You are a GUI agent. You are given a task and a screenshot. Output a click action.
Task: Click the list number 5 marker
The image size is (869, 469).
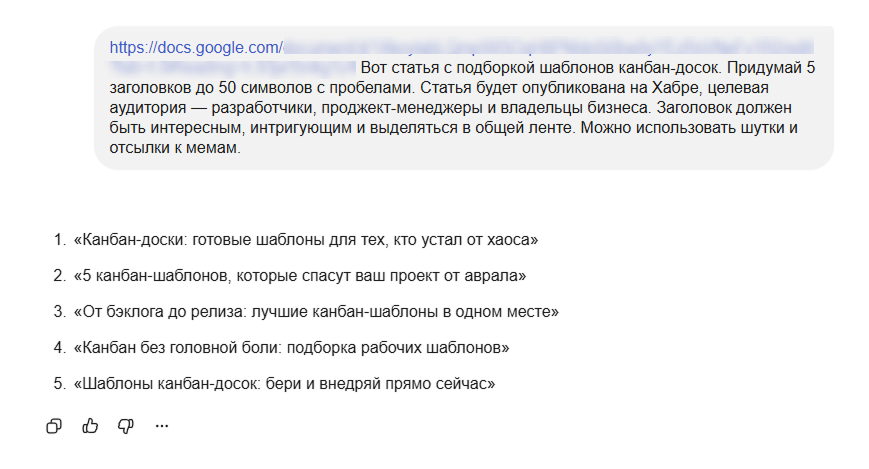[58, 384]
